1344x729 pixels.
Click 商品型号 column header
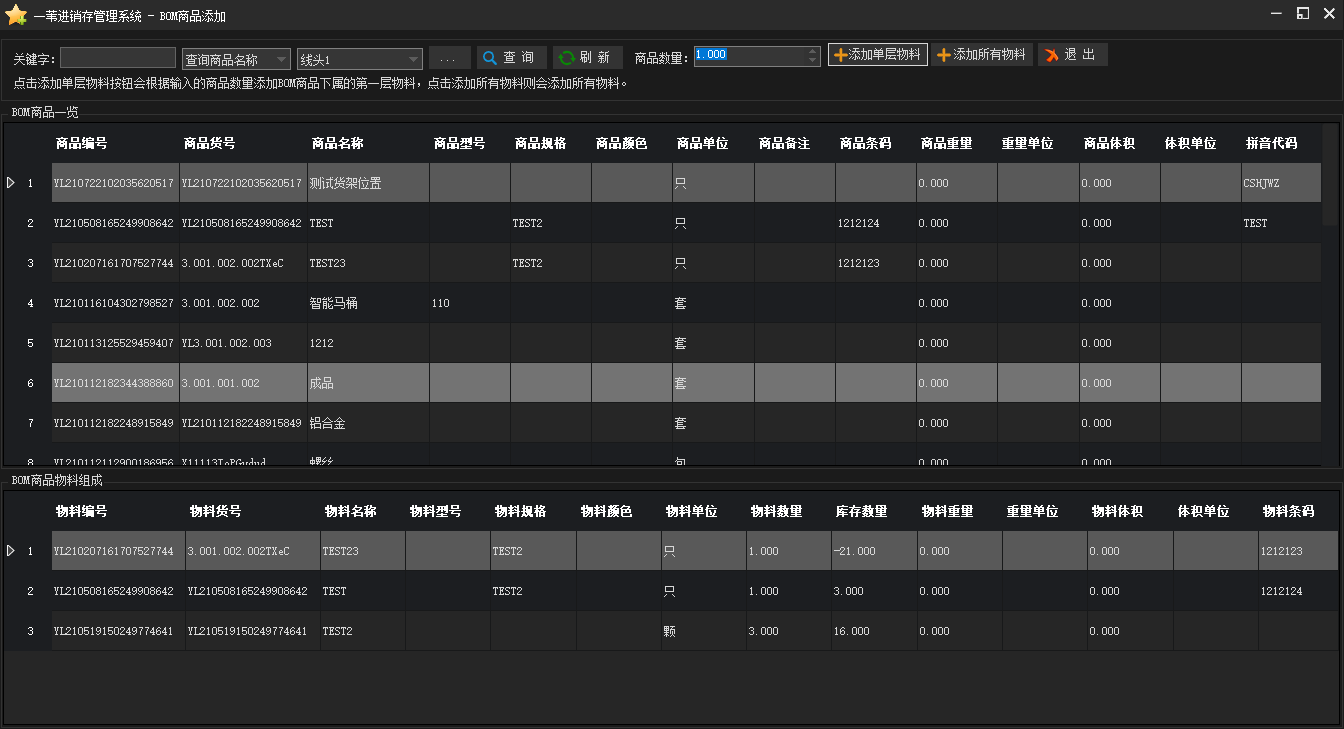coord(459,143)
